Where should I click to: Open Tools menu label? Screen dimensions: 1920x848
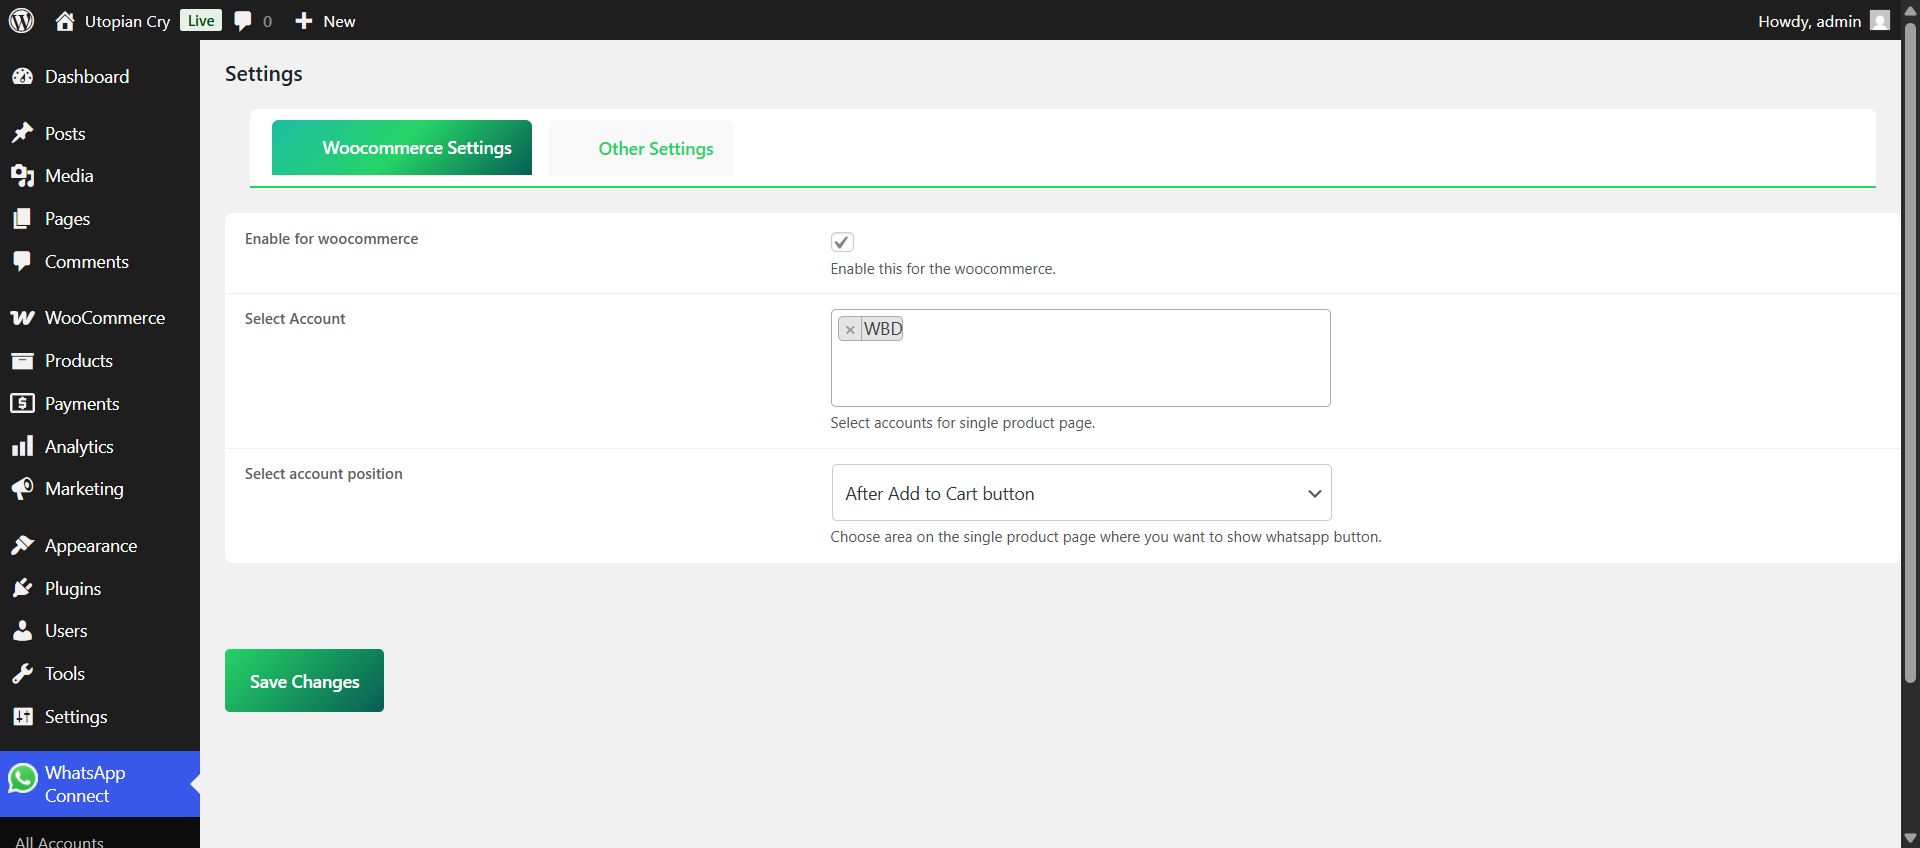(x=65, y=674)
